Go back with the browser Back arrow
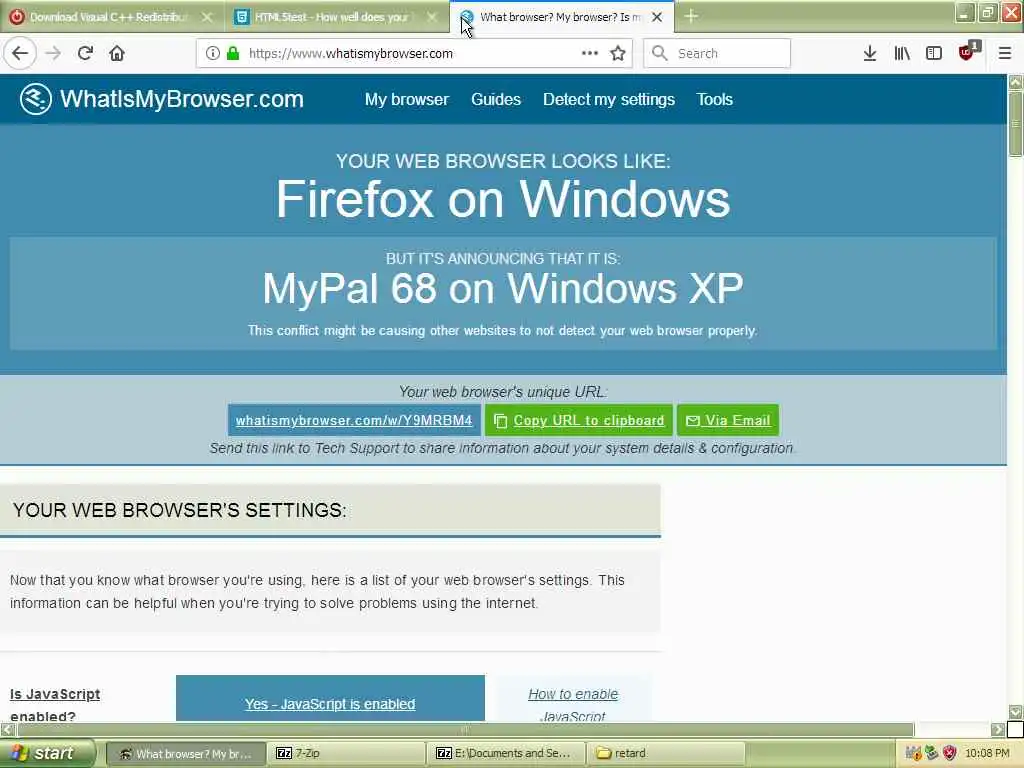 pyautogui.click(x=20, y=54)
